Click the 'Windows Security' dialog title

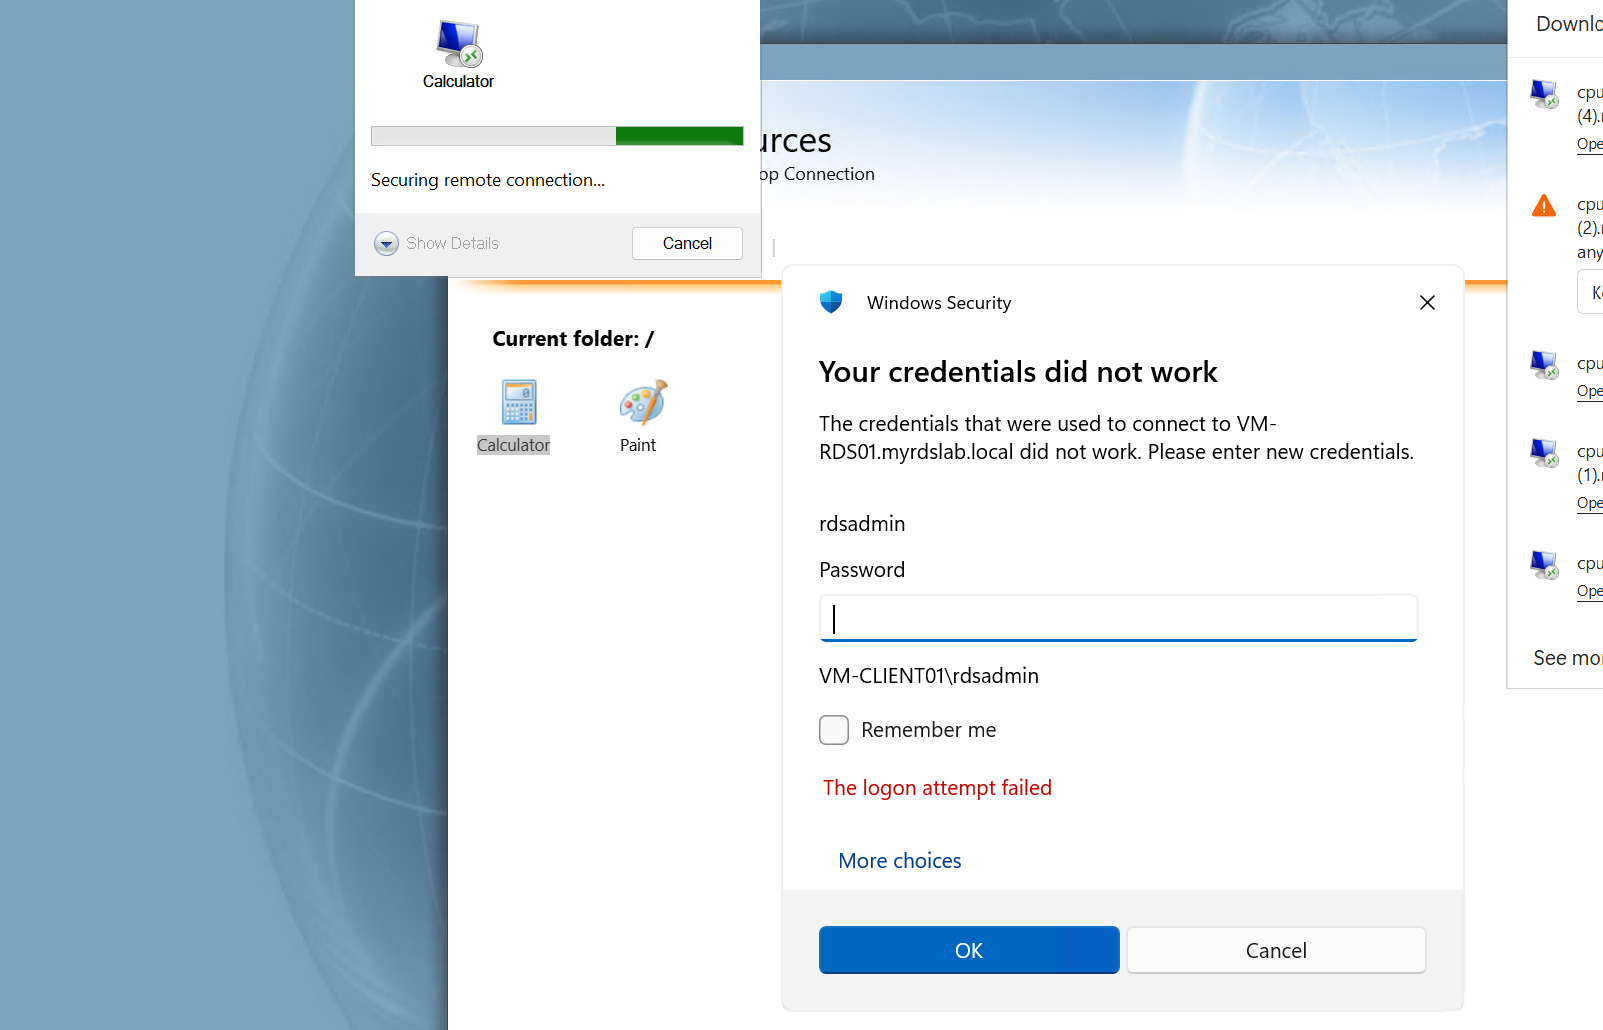point(939,303)
